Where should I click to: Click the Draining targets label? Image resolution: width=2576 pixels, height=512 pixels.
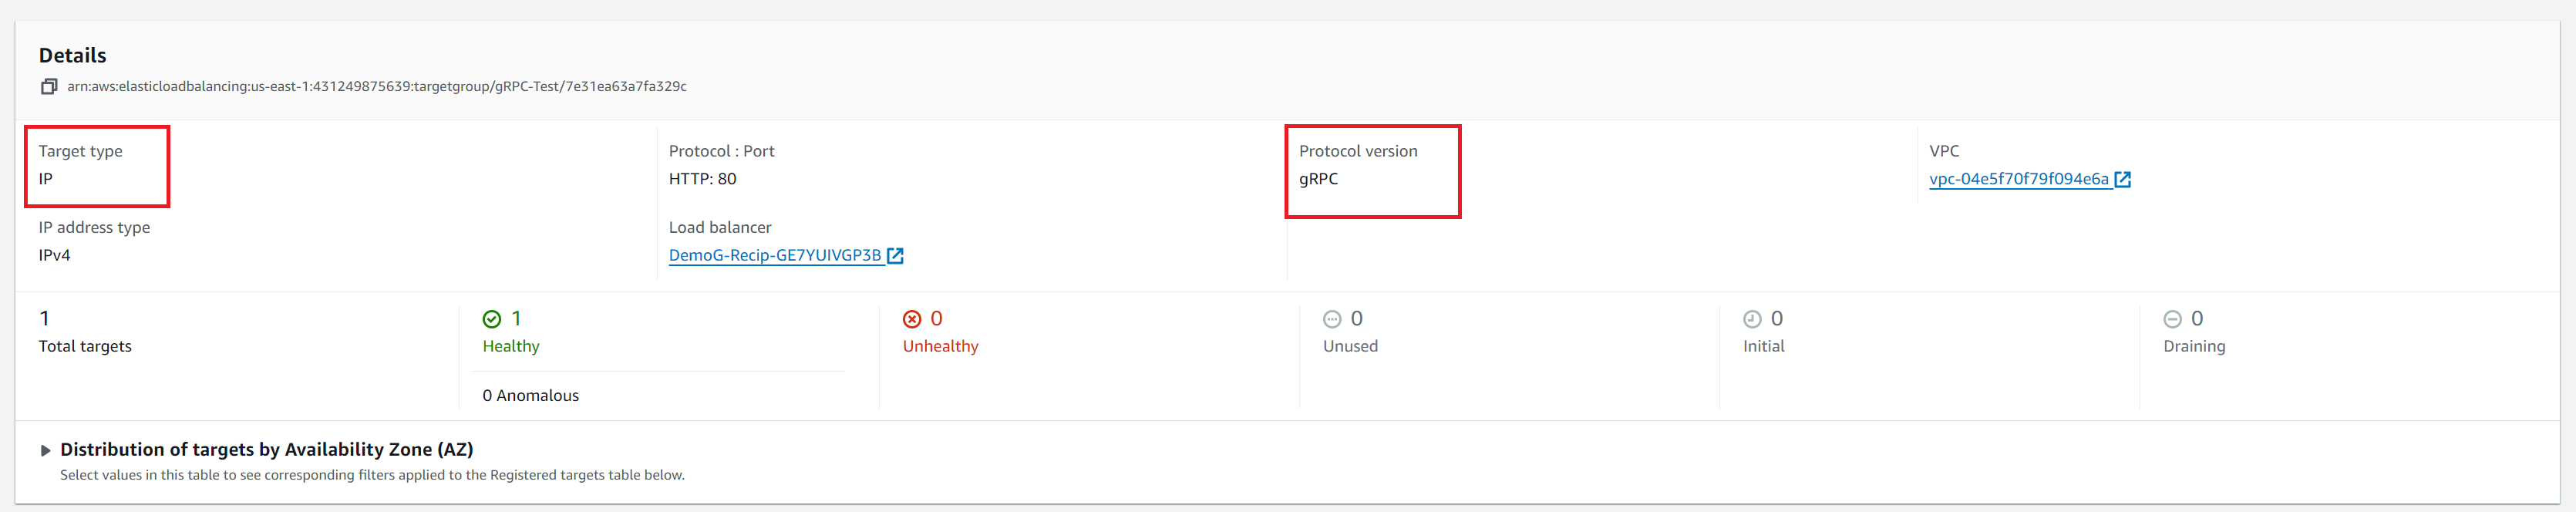(x=2194, y=346)
